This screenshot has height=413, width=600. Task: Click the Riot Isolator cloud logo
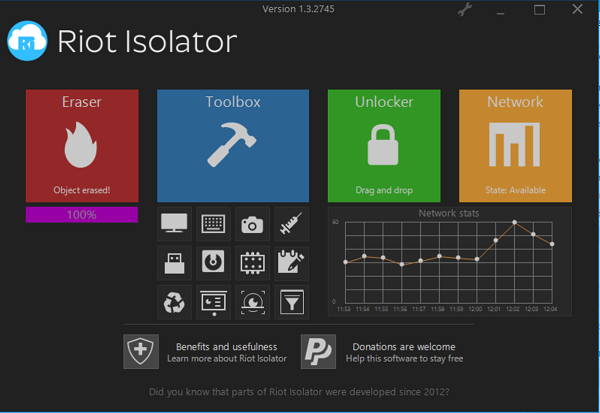tap(27, 41)
